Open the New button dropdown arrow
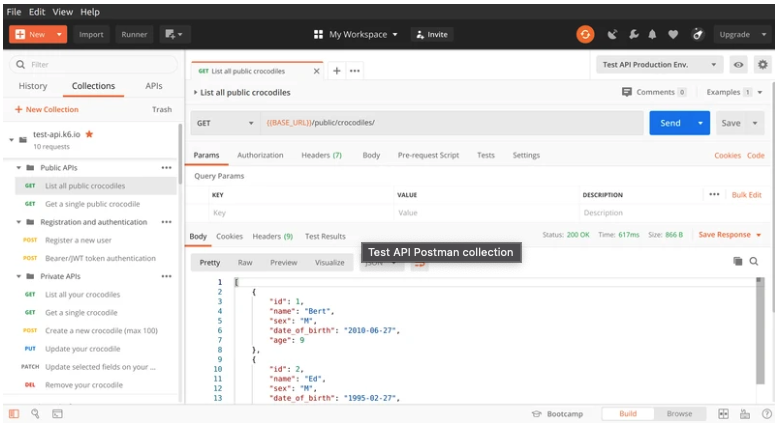 point(59,35)
